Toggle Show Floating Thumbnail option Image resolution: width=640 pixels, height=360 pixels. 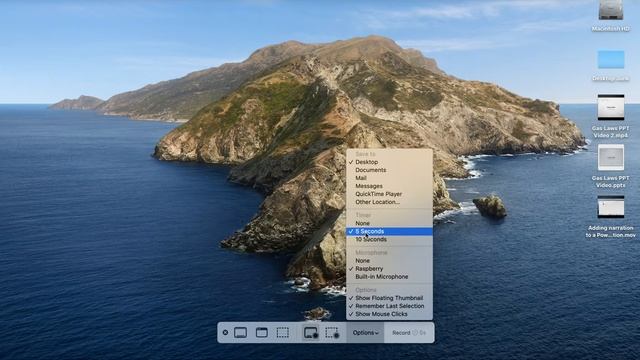coord(389,298)
